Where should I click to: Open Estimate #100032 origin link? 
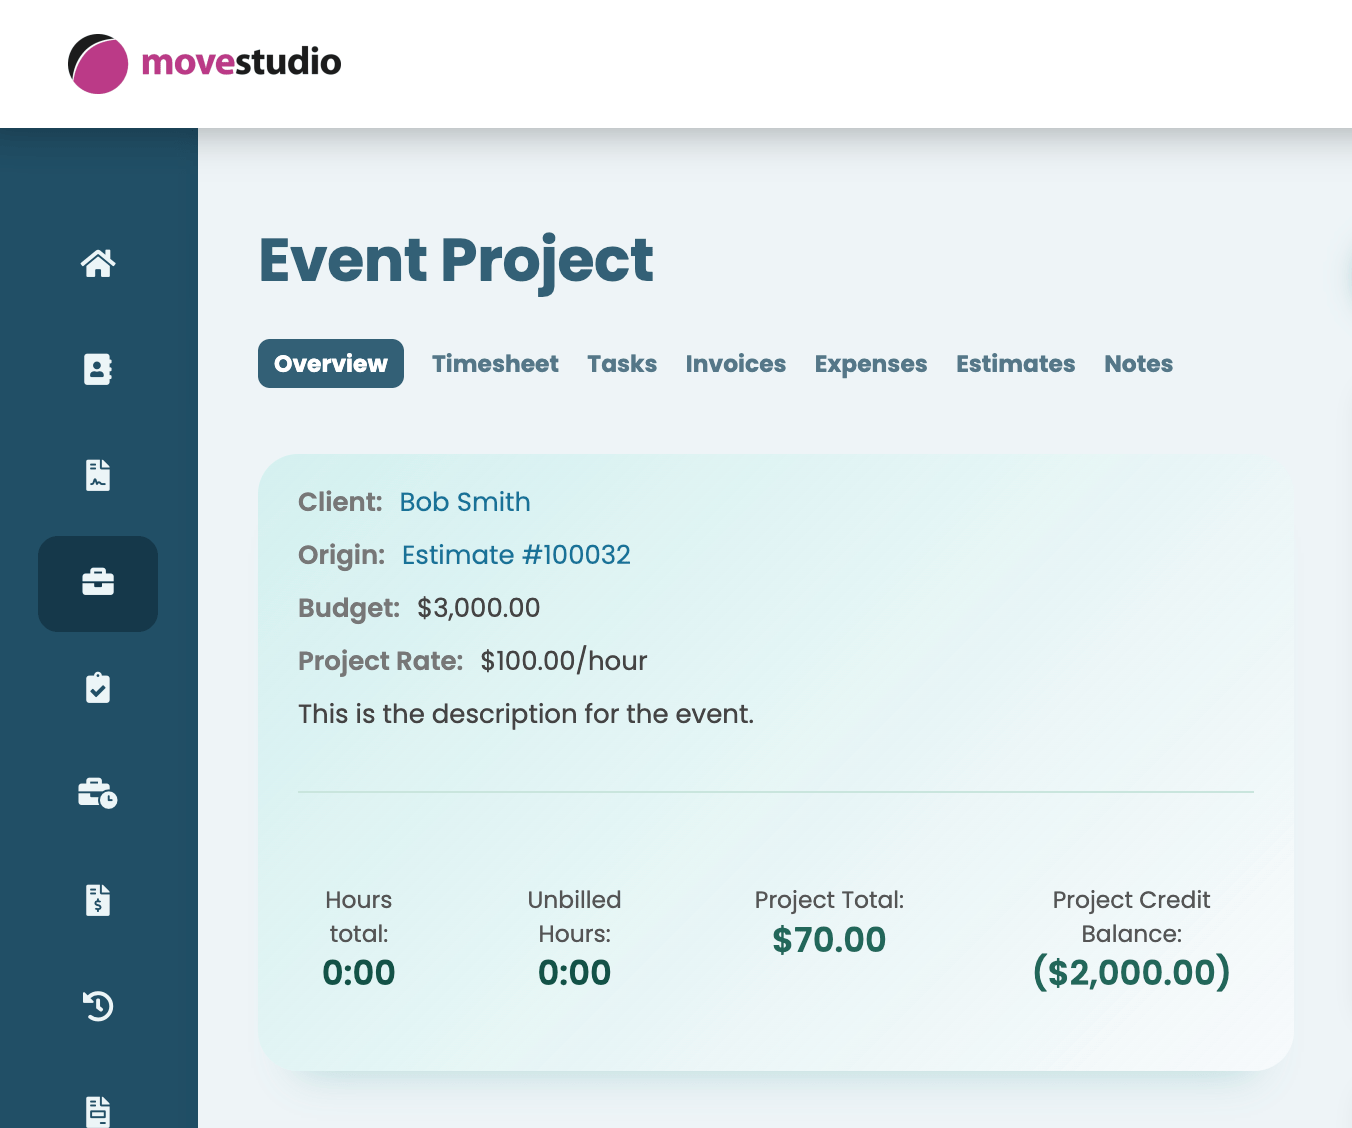pyautogui.click(x=516, y=555)
